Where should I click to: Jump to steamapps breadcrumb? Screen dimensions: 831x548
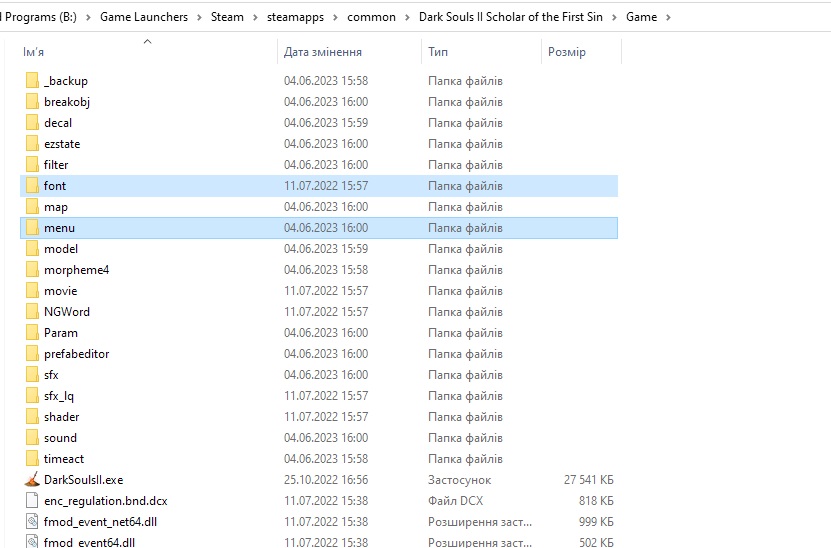(295, 17)
